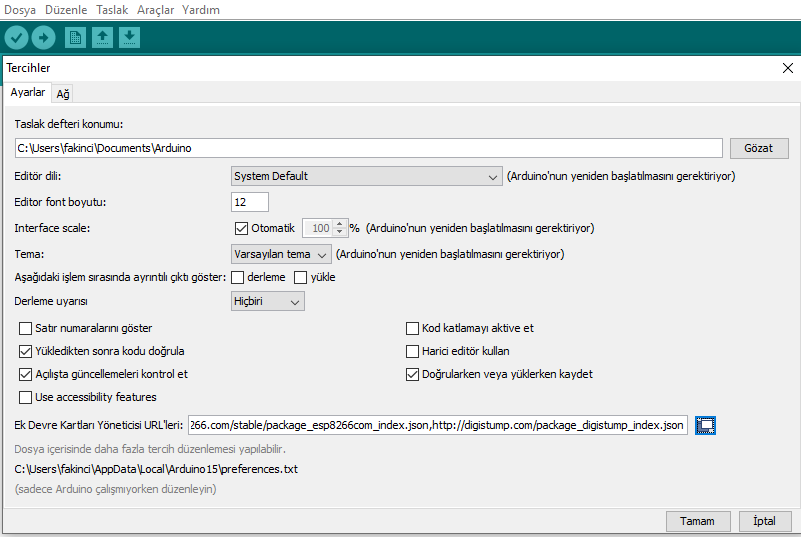
Task: Open the Araçlar menu
Action: 154,10
